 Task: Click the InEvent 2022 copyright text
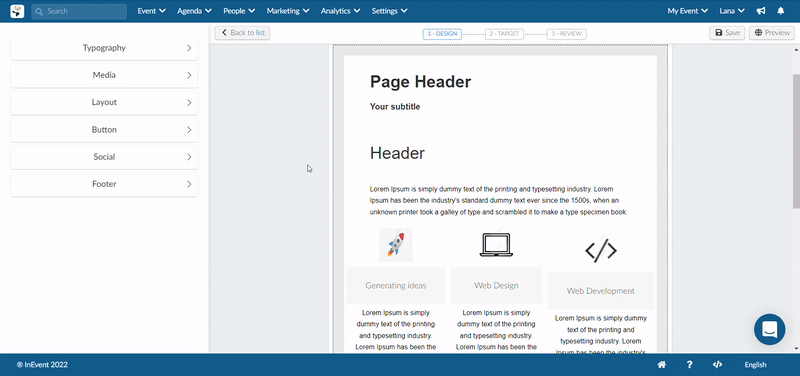(x=42, y=365)
